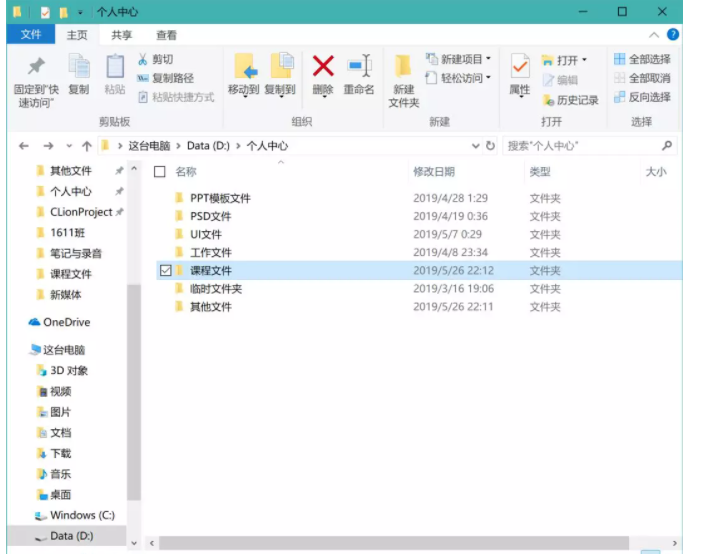Open 新建项目 dropdown
Screen dimensions: 722x554
pos(459,59)
